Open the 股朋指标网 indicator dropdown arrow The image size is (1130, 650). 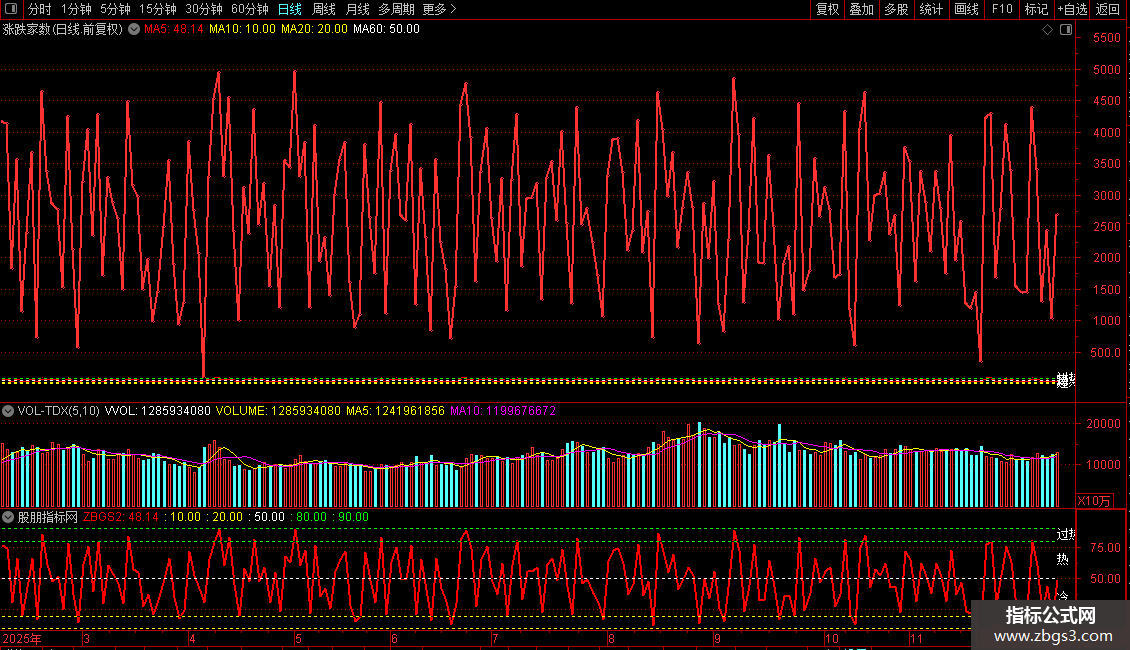(x=8, y=517)
